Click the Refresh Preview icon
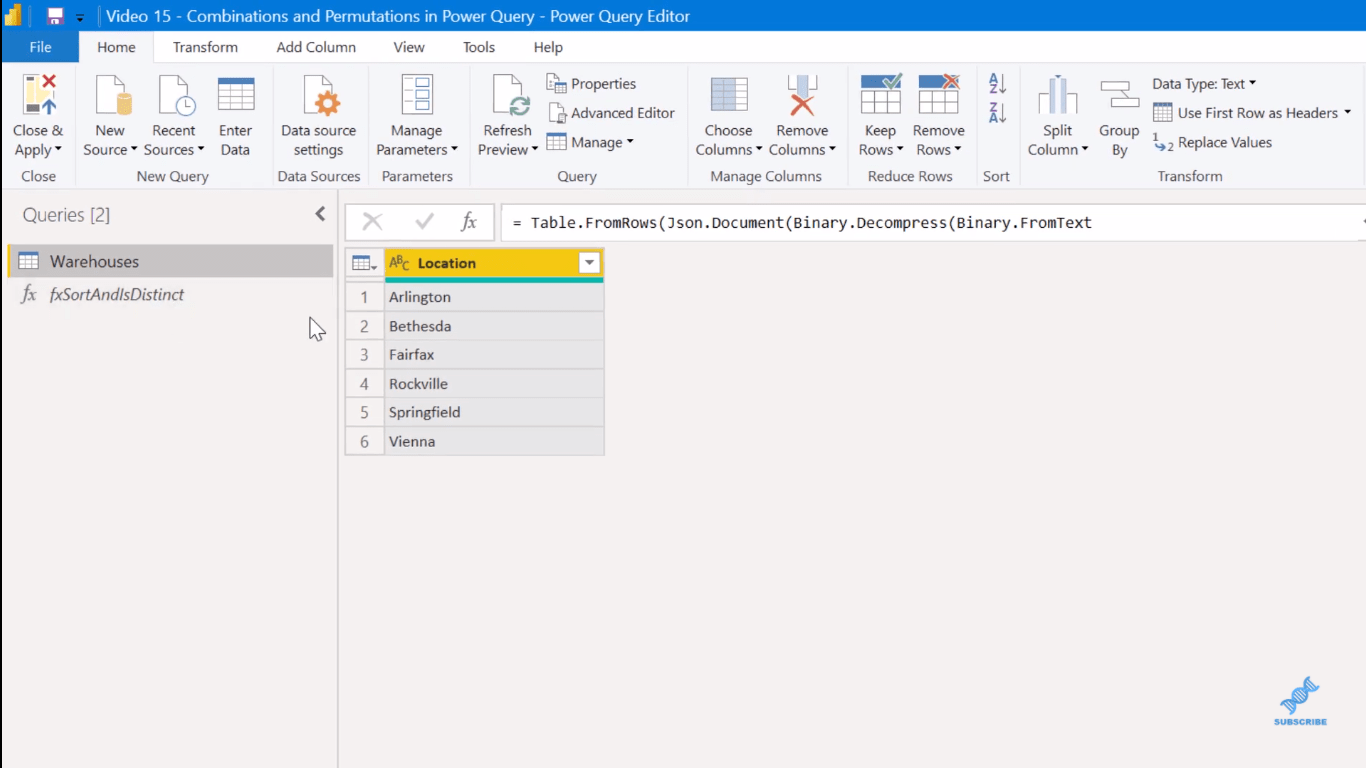 pos(509,95)
